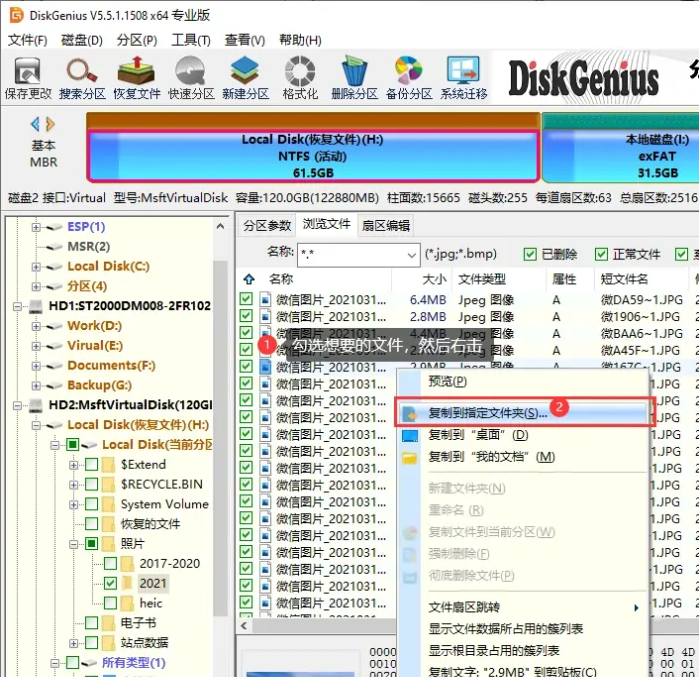Toggle the 已删除 (deleted) filter checkbox
This screenshot has width=699, height=677.
(530, 254)
